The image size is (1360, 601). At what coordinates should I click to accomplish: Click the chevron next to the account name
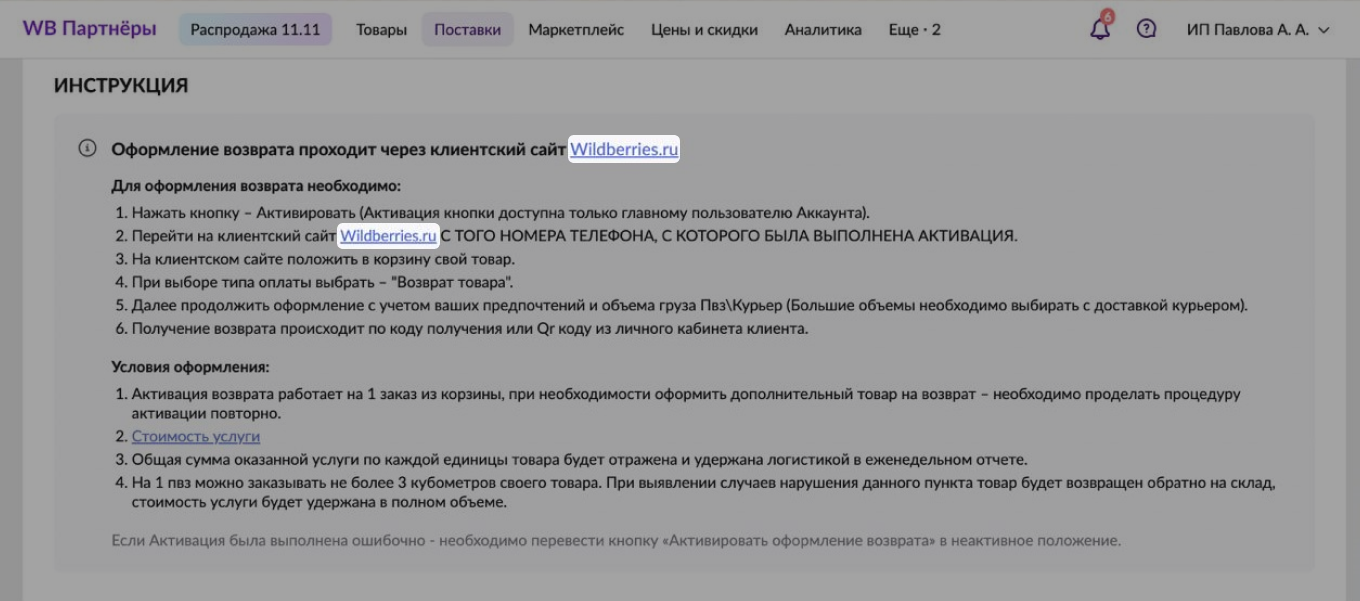tap(1323, 31)
